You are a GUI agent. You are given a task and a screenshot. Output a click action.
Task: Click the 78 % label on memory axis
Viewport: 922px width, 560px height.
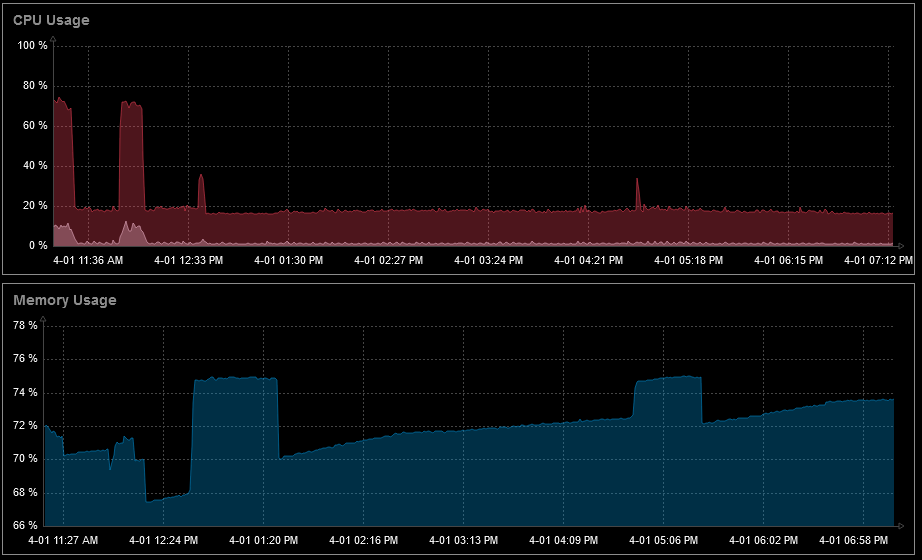point(25,325)
